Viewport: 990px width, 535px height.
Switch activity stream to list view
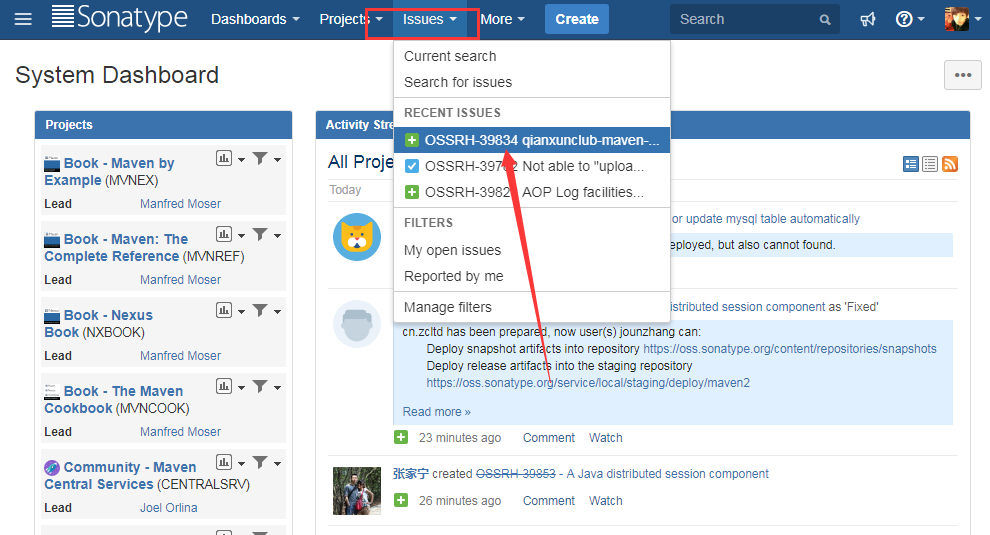point(930,164)
